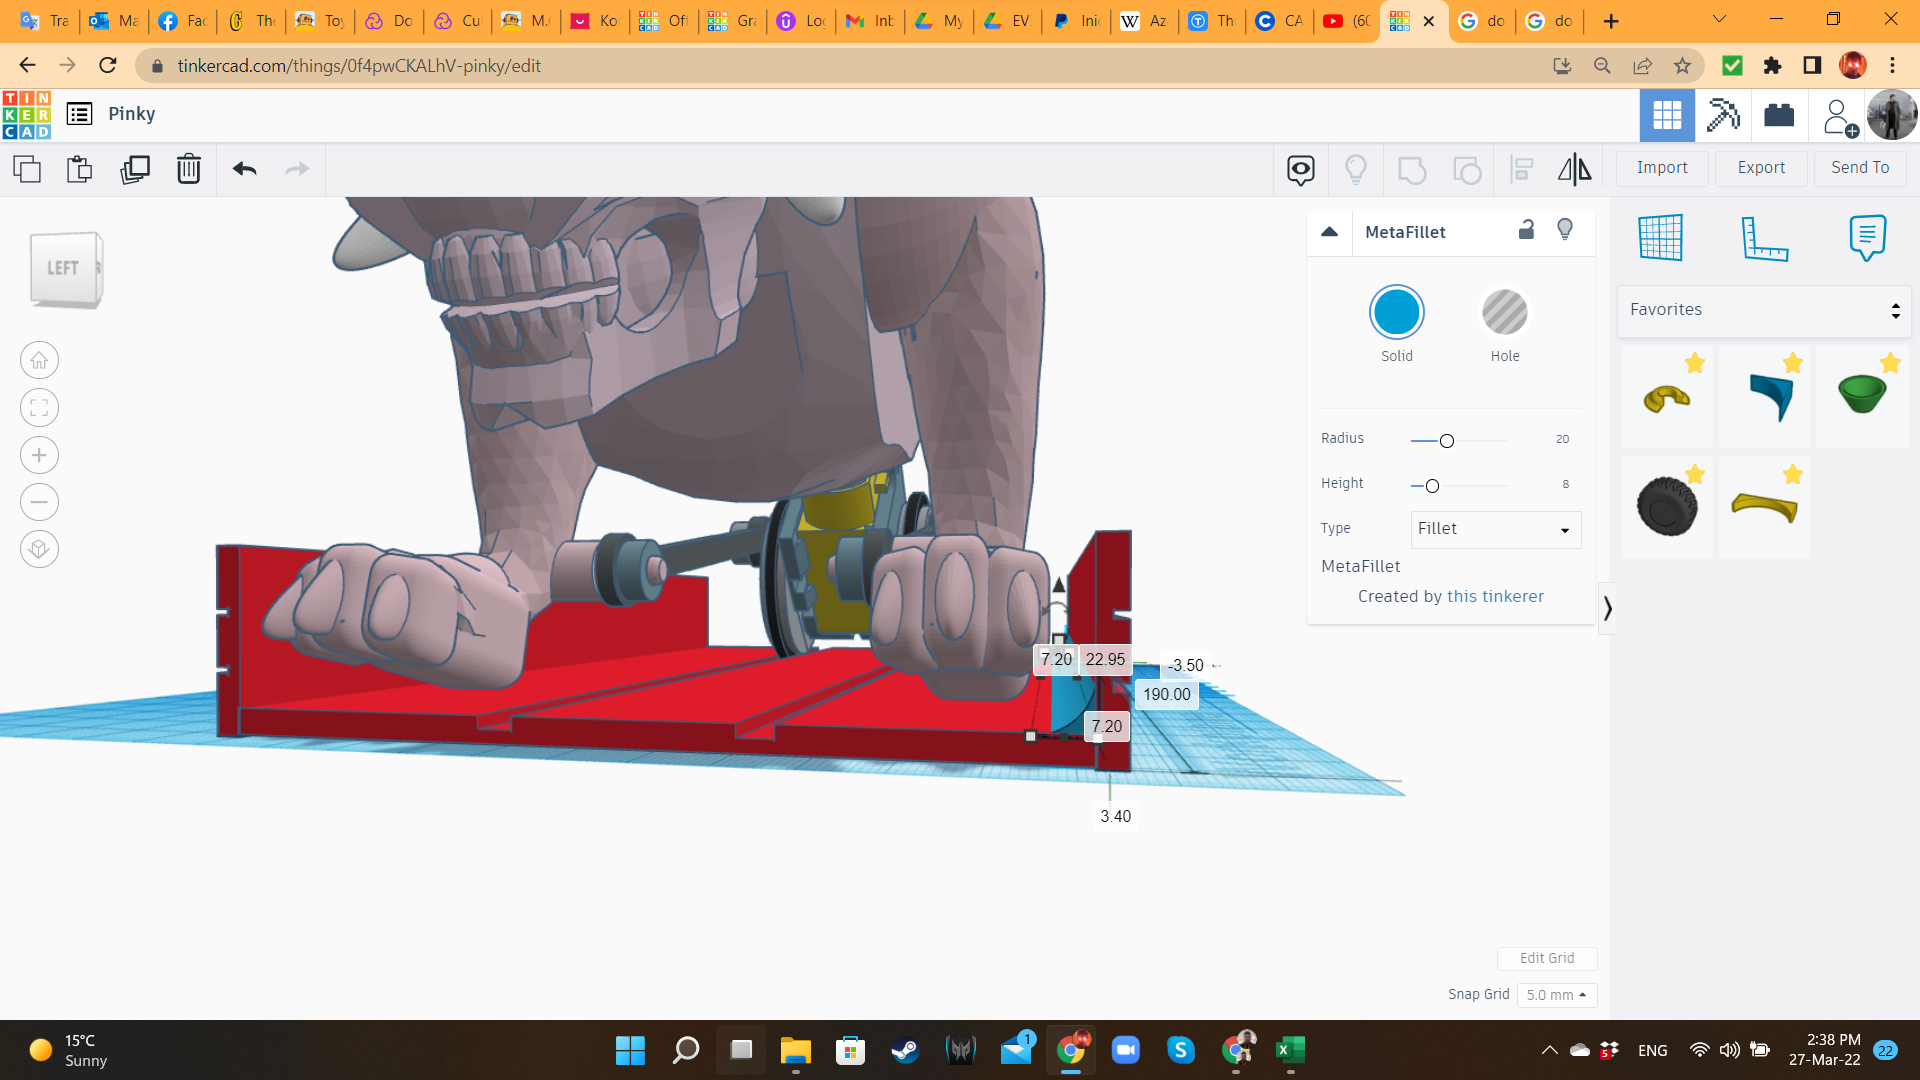Click Home view button
This screenshot has height=1080, width=1920.
point(39,360)
